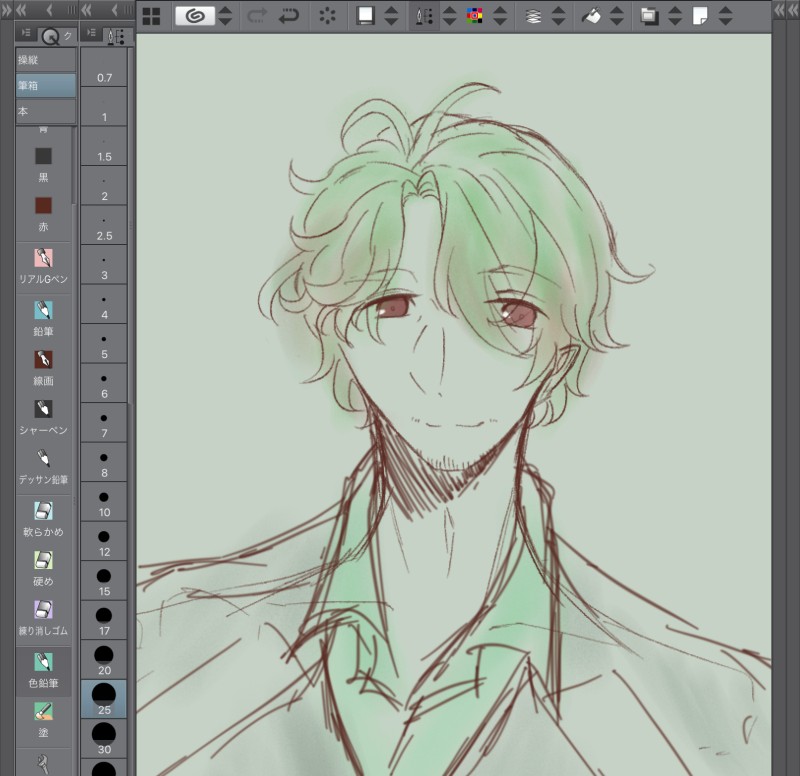Set brush size to 6
The height and width of the screenshot is (776, 800).
click(x=104, y=383)
